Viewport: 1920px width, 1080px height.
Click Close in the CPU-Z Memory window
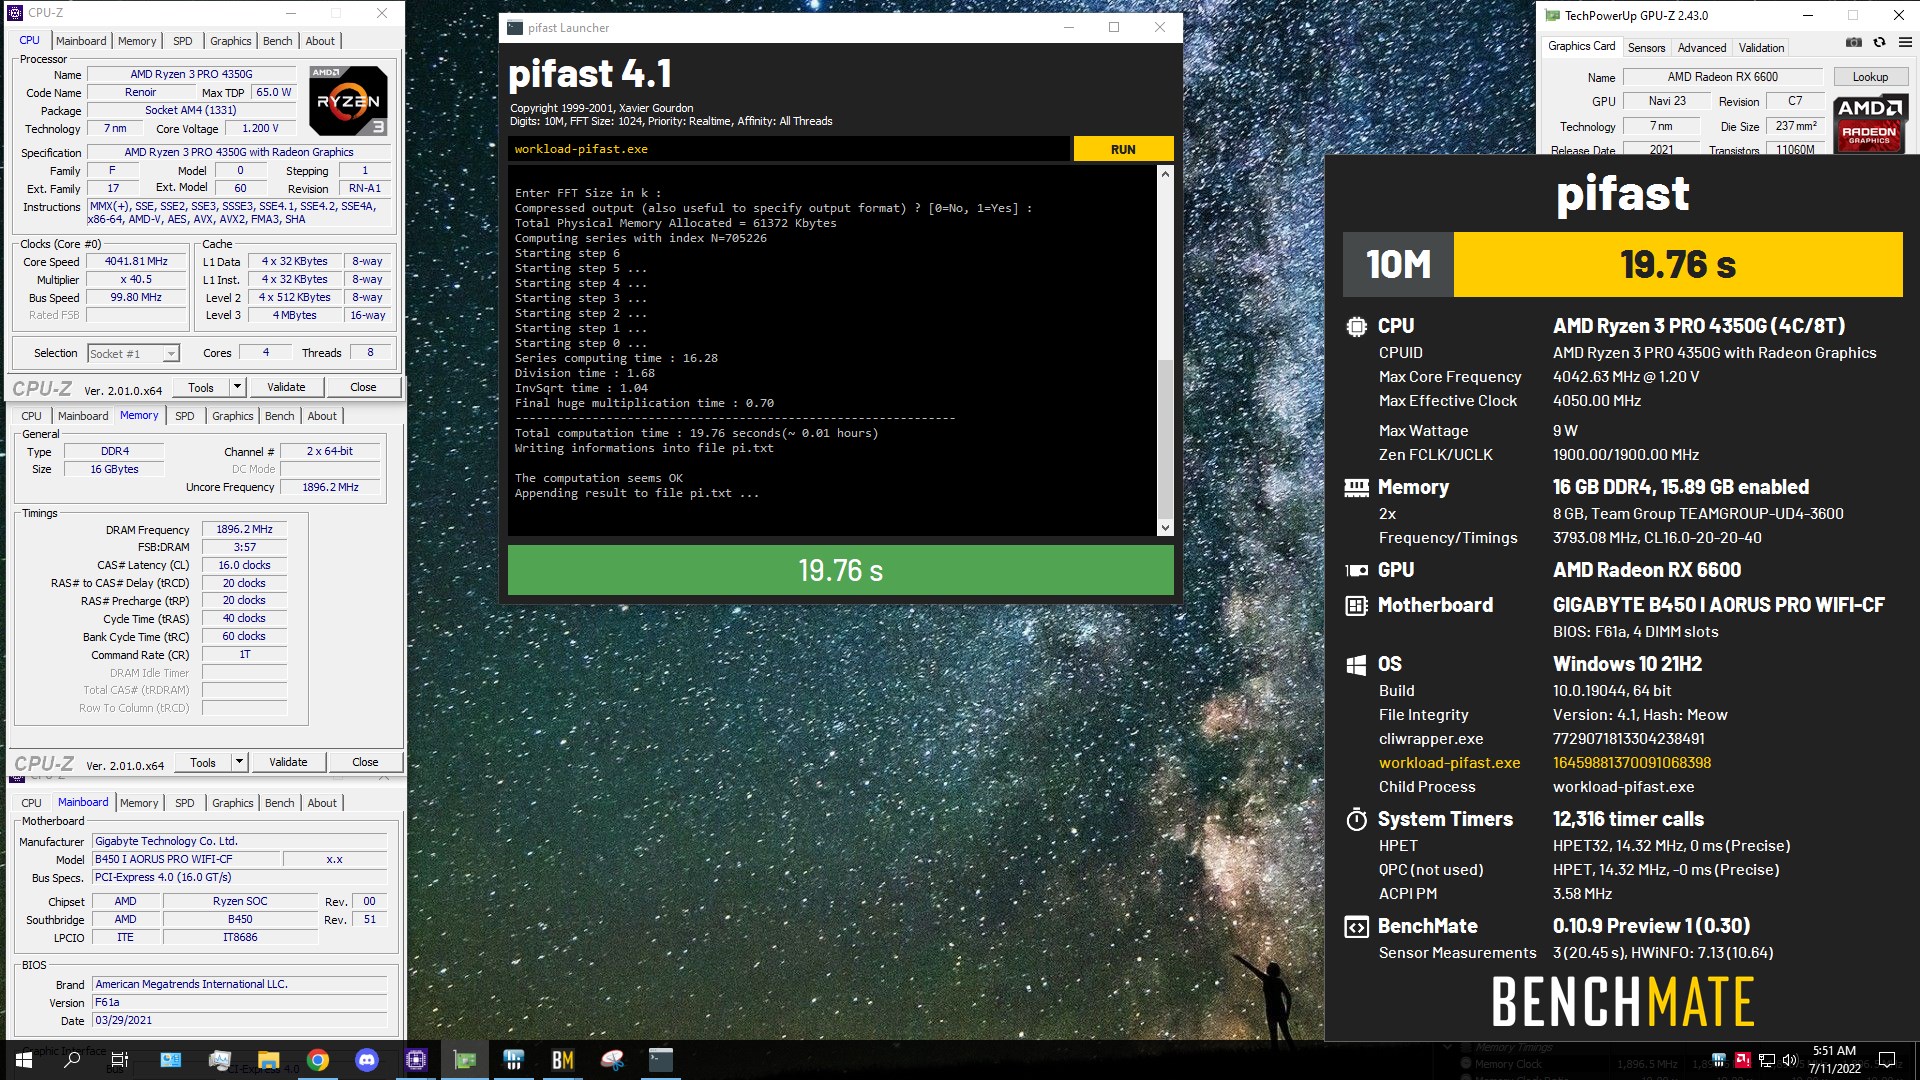click(x=365, y=762)
